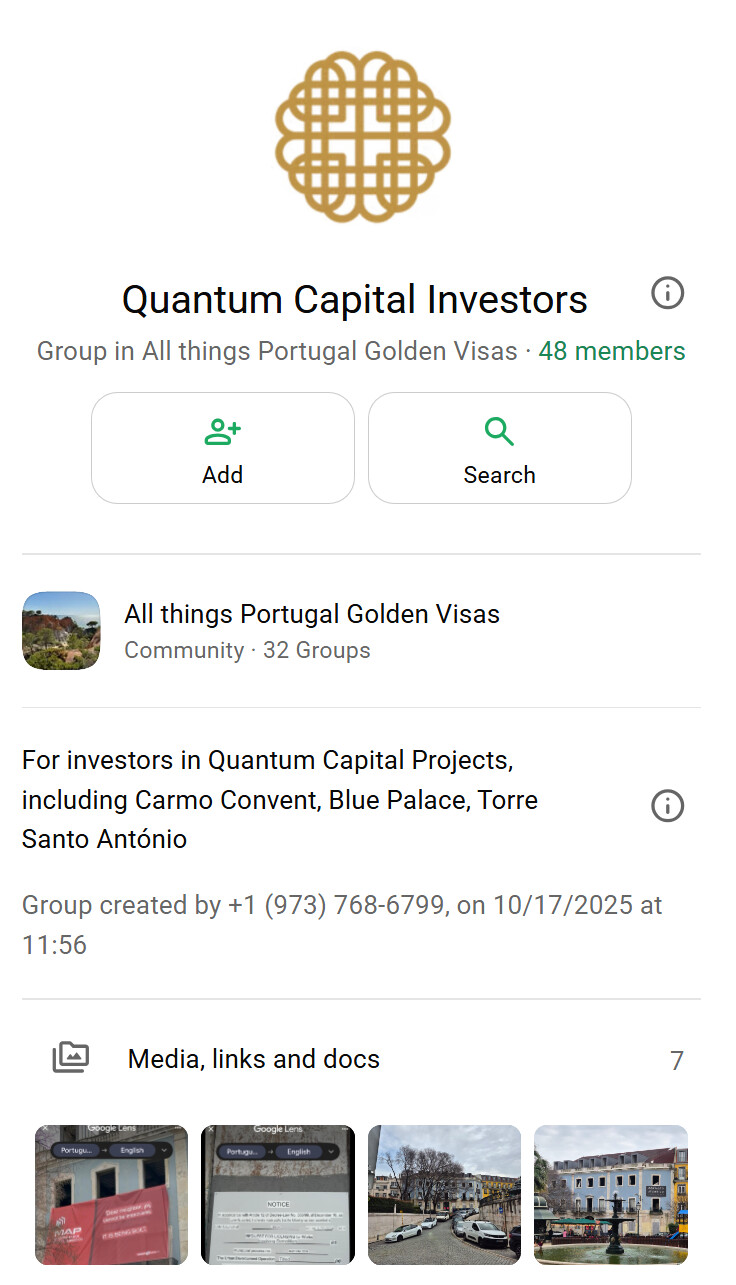Open the red MAP banner photo thumbnail
The image size is (736, 1285).
tap(111, 1195)
